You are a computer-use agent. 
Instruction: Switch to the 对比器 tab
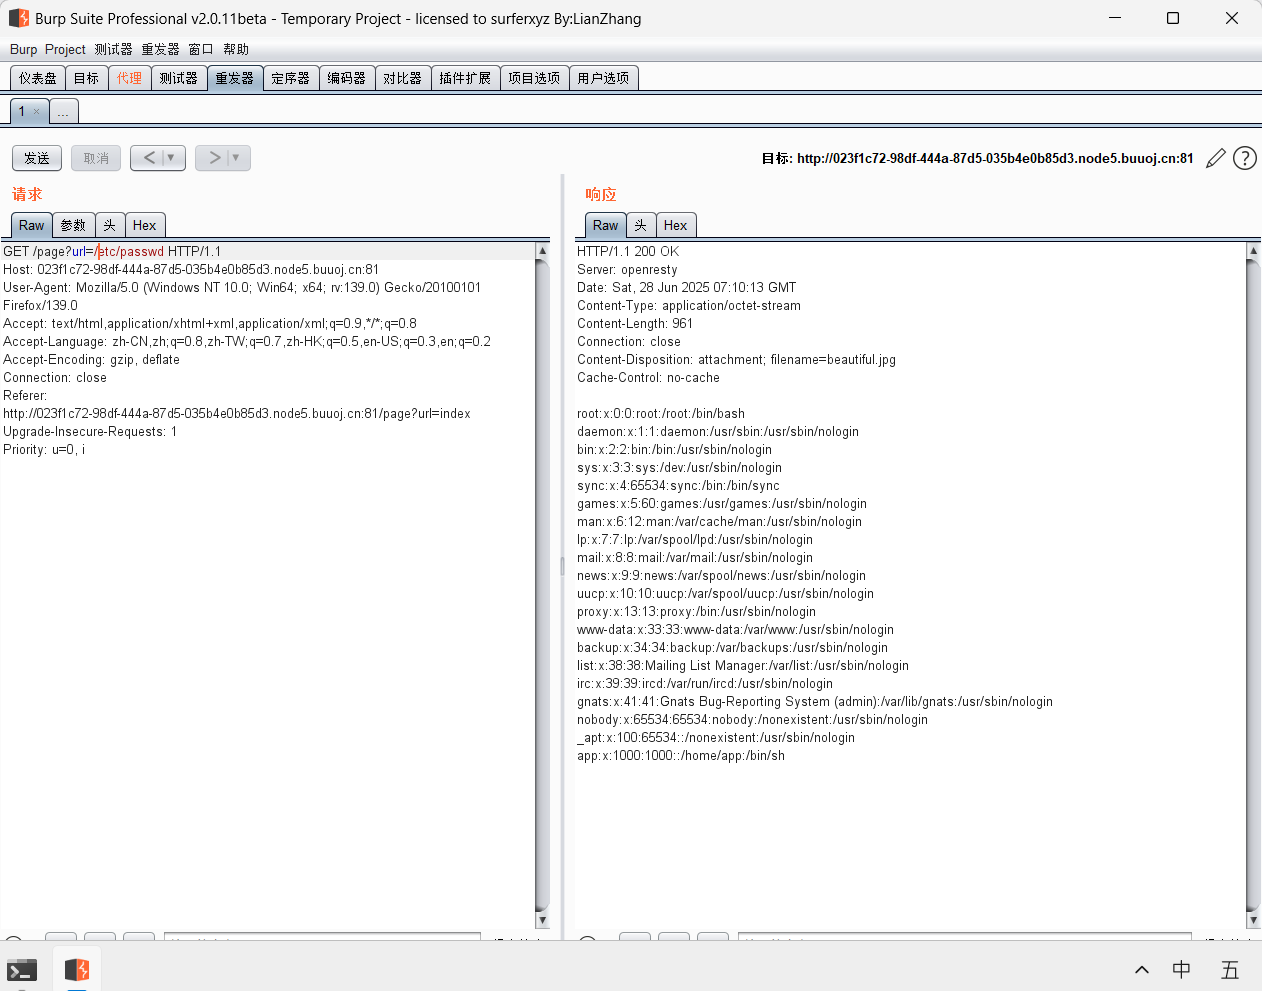403,78
